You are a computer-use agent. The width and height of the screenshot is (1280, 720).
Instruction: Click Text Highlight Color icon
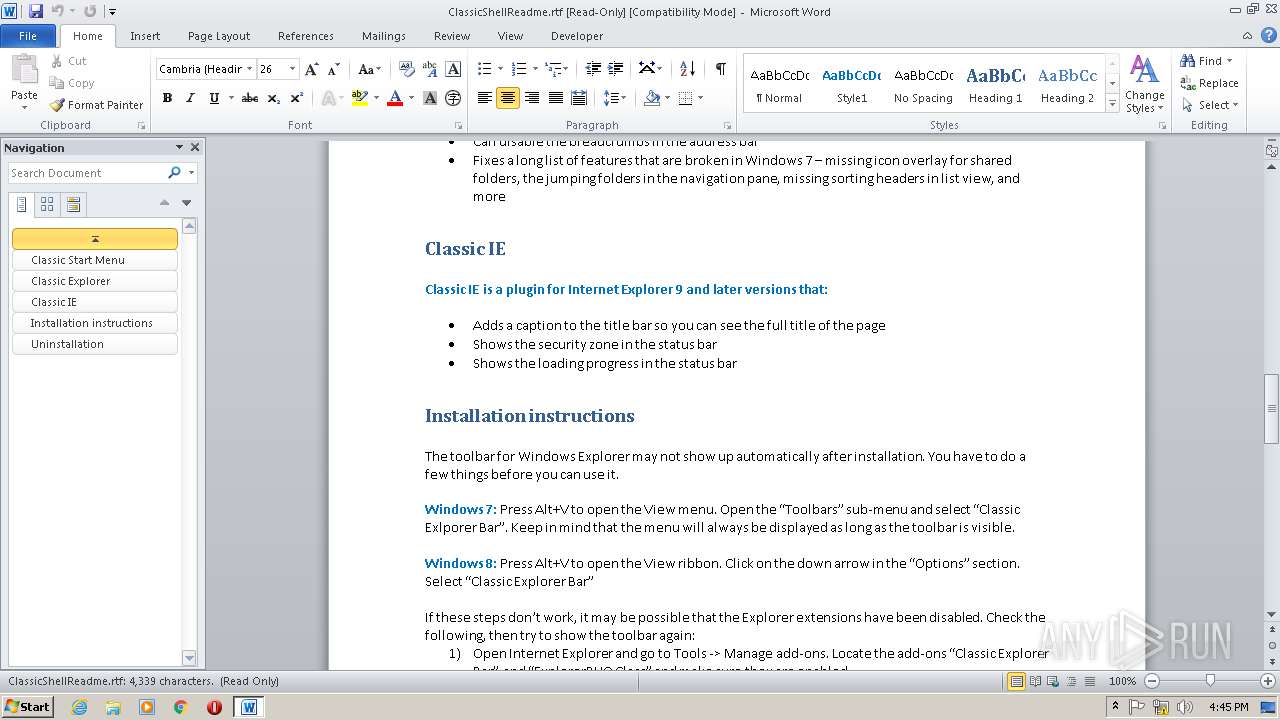(360, 98)
